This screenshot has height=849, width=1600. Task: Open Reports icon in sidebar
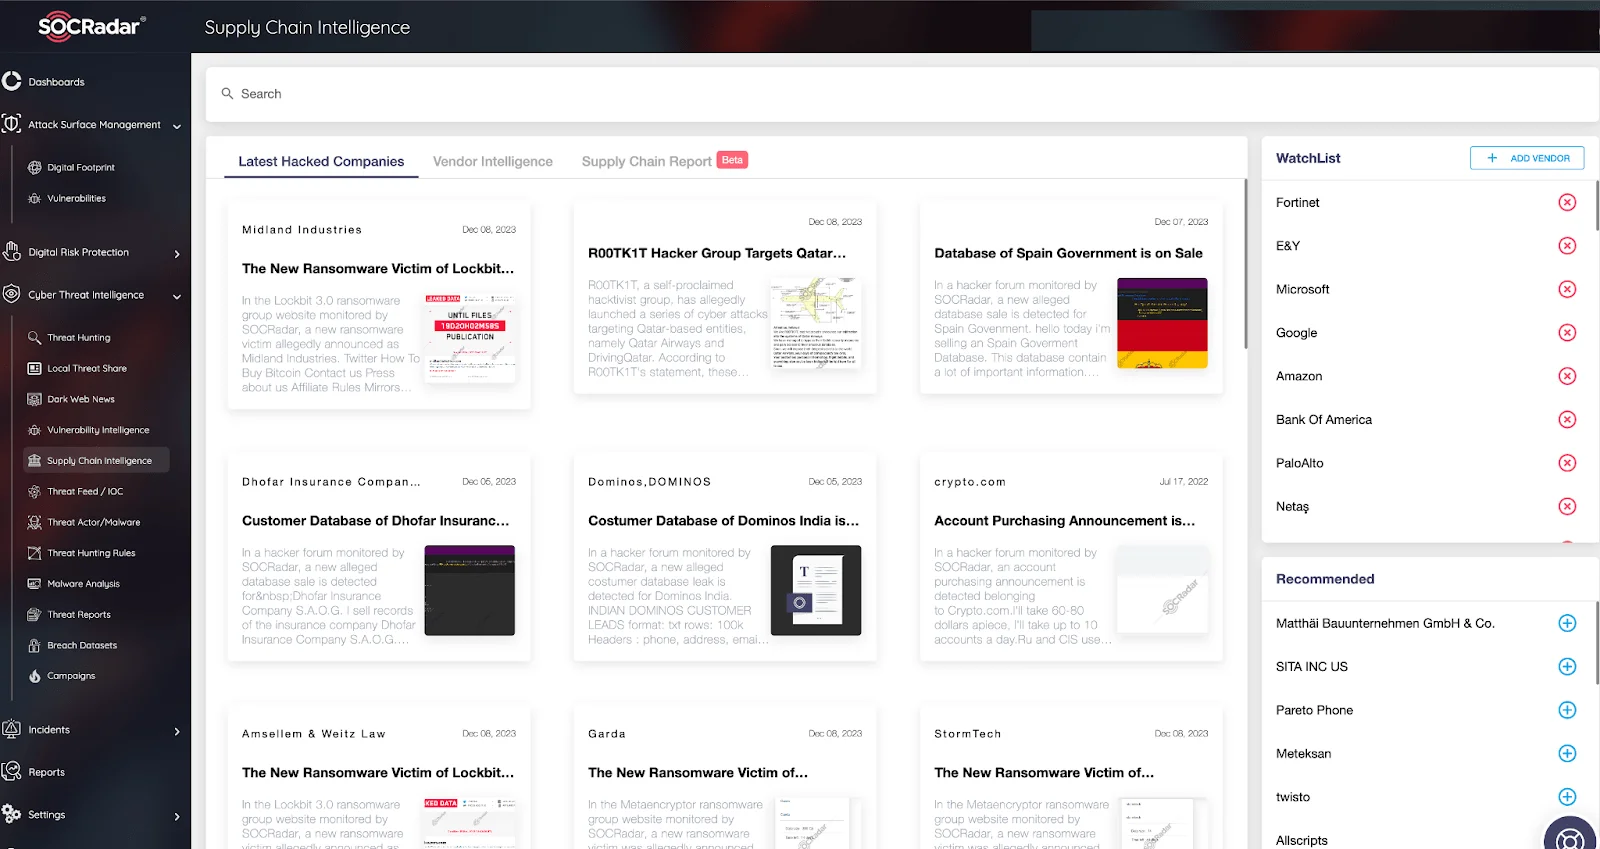click(x=12, y=771)
